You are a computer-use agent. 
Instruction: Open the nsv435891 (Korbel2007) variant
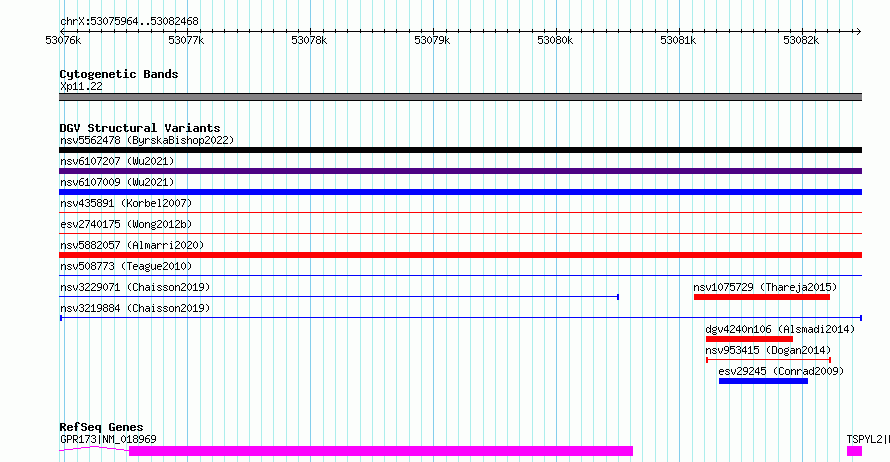126,203
